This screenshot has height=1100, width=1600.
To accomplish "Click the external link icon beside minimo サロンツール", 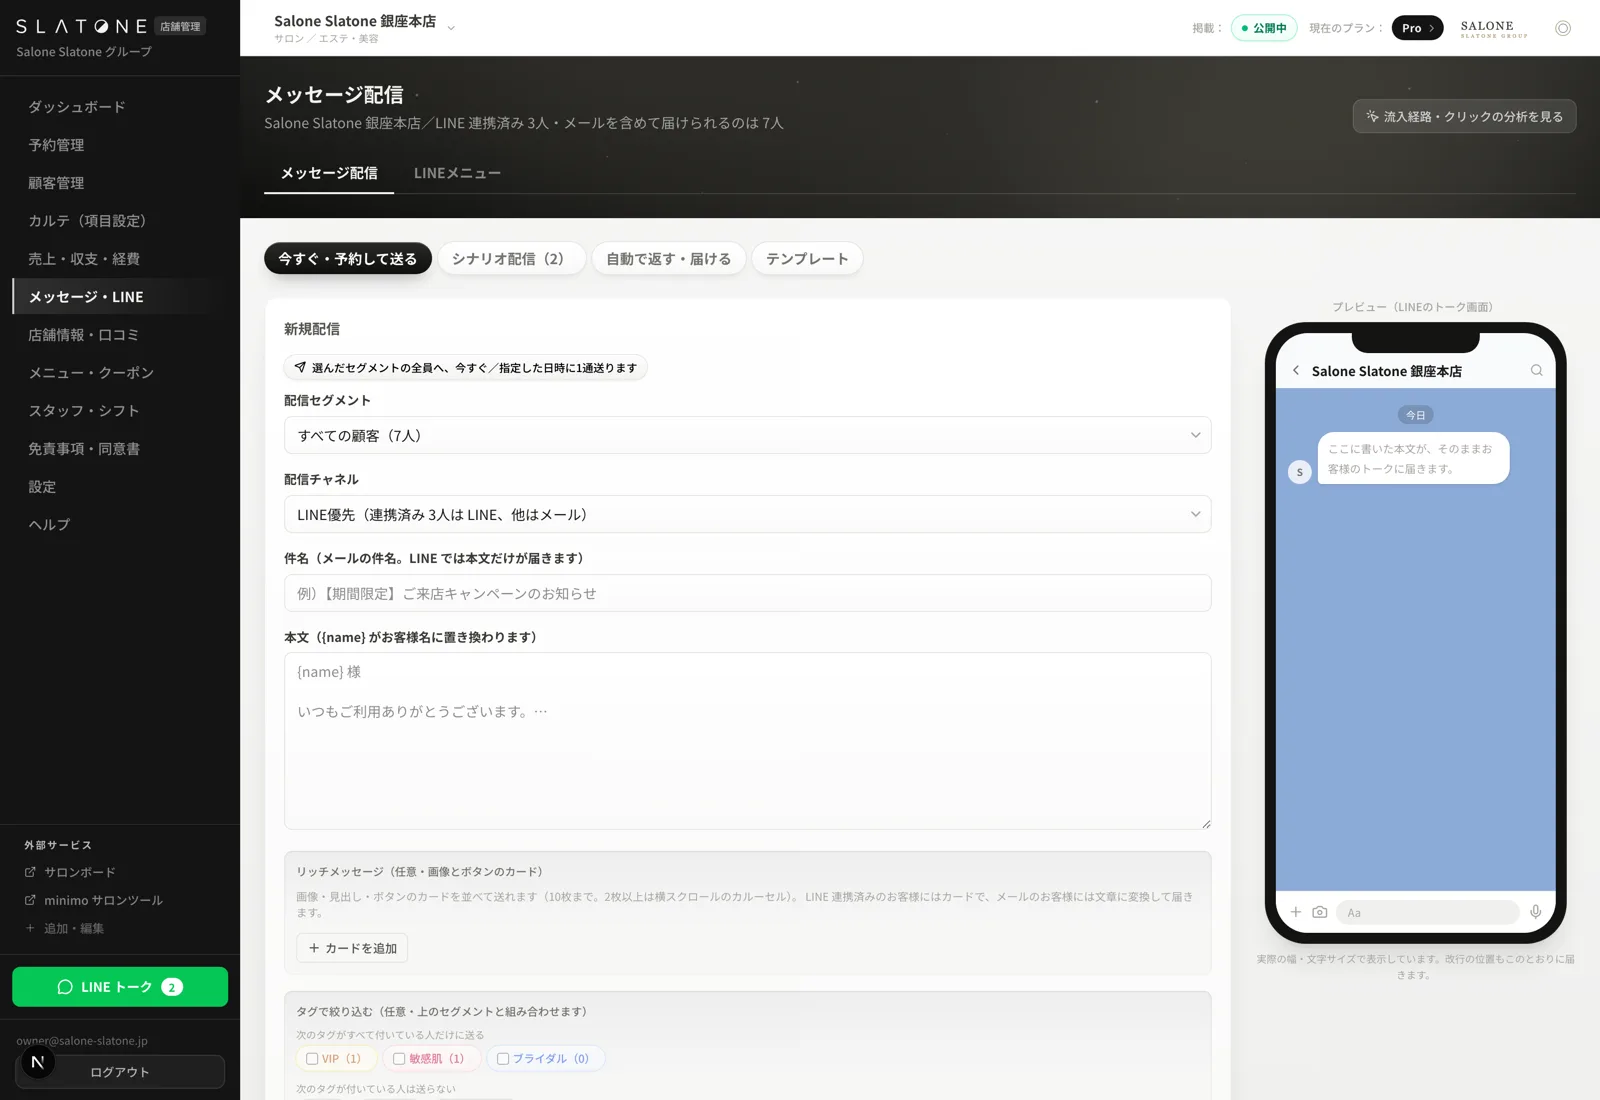I will click(x=30, y=900).
